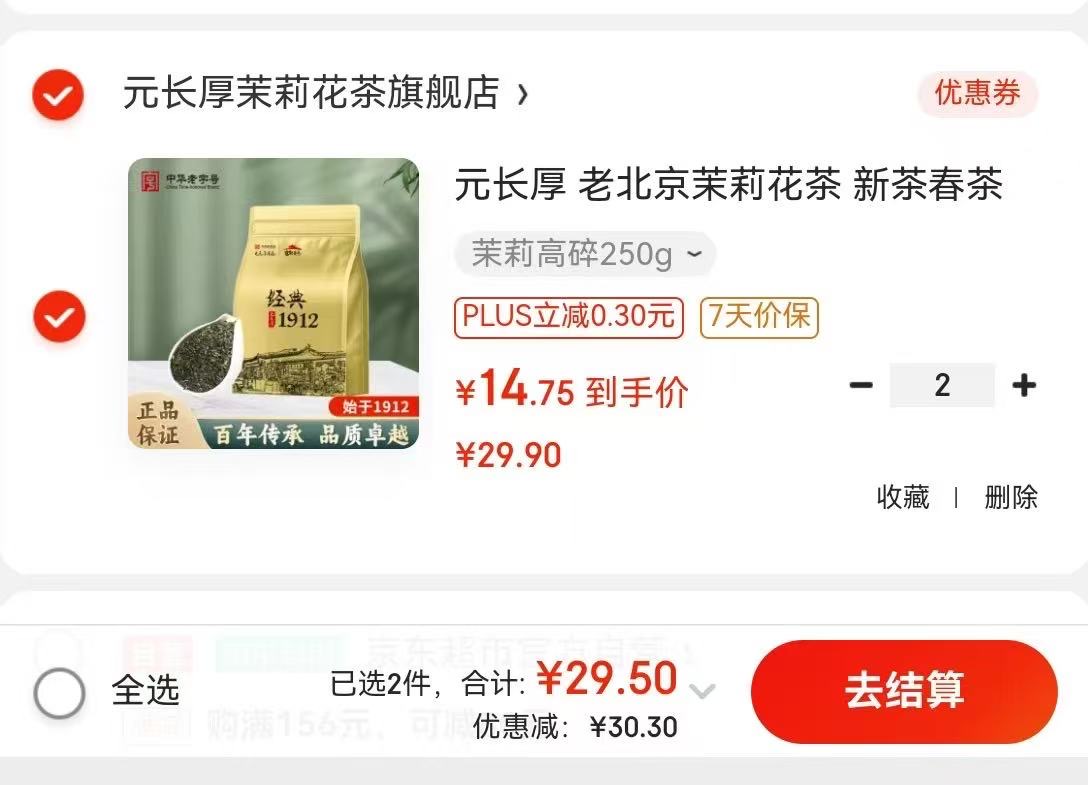This screenshot has height=785, width=1088.
Task: Open store name 元长厚茉莉花茶旗舰店
Action: click(311, 93)
